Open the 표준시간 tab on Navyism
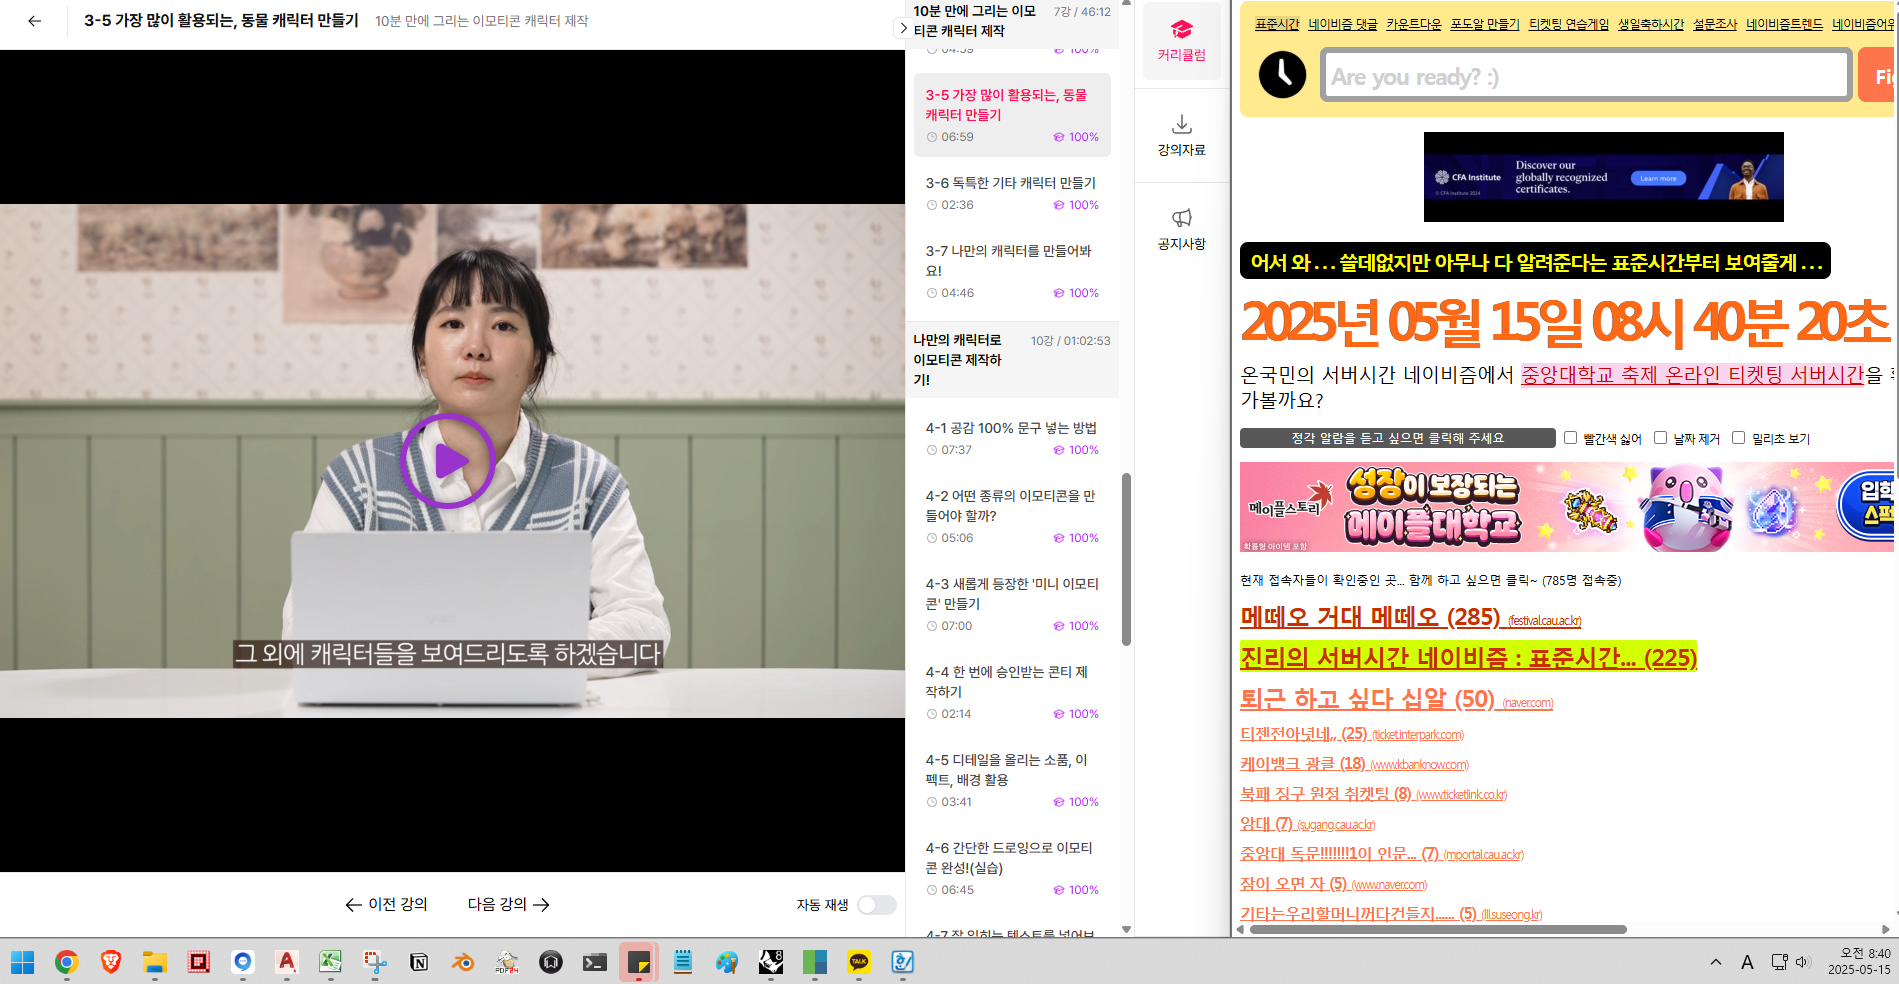The width and height of the screenshot is (1899, 984). (x=1277, y=24)
